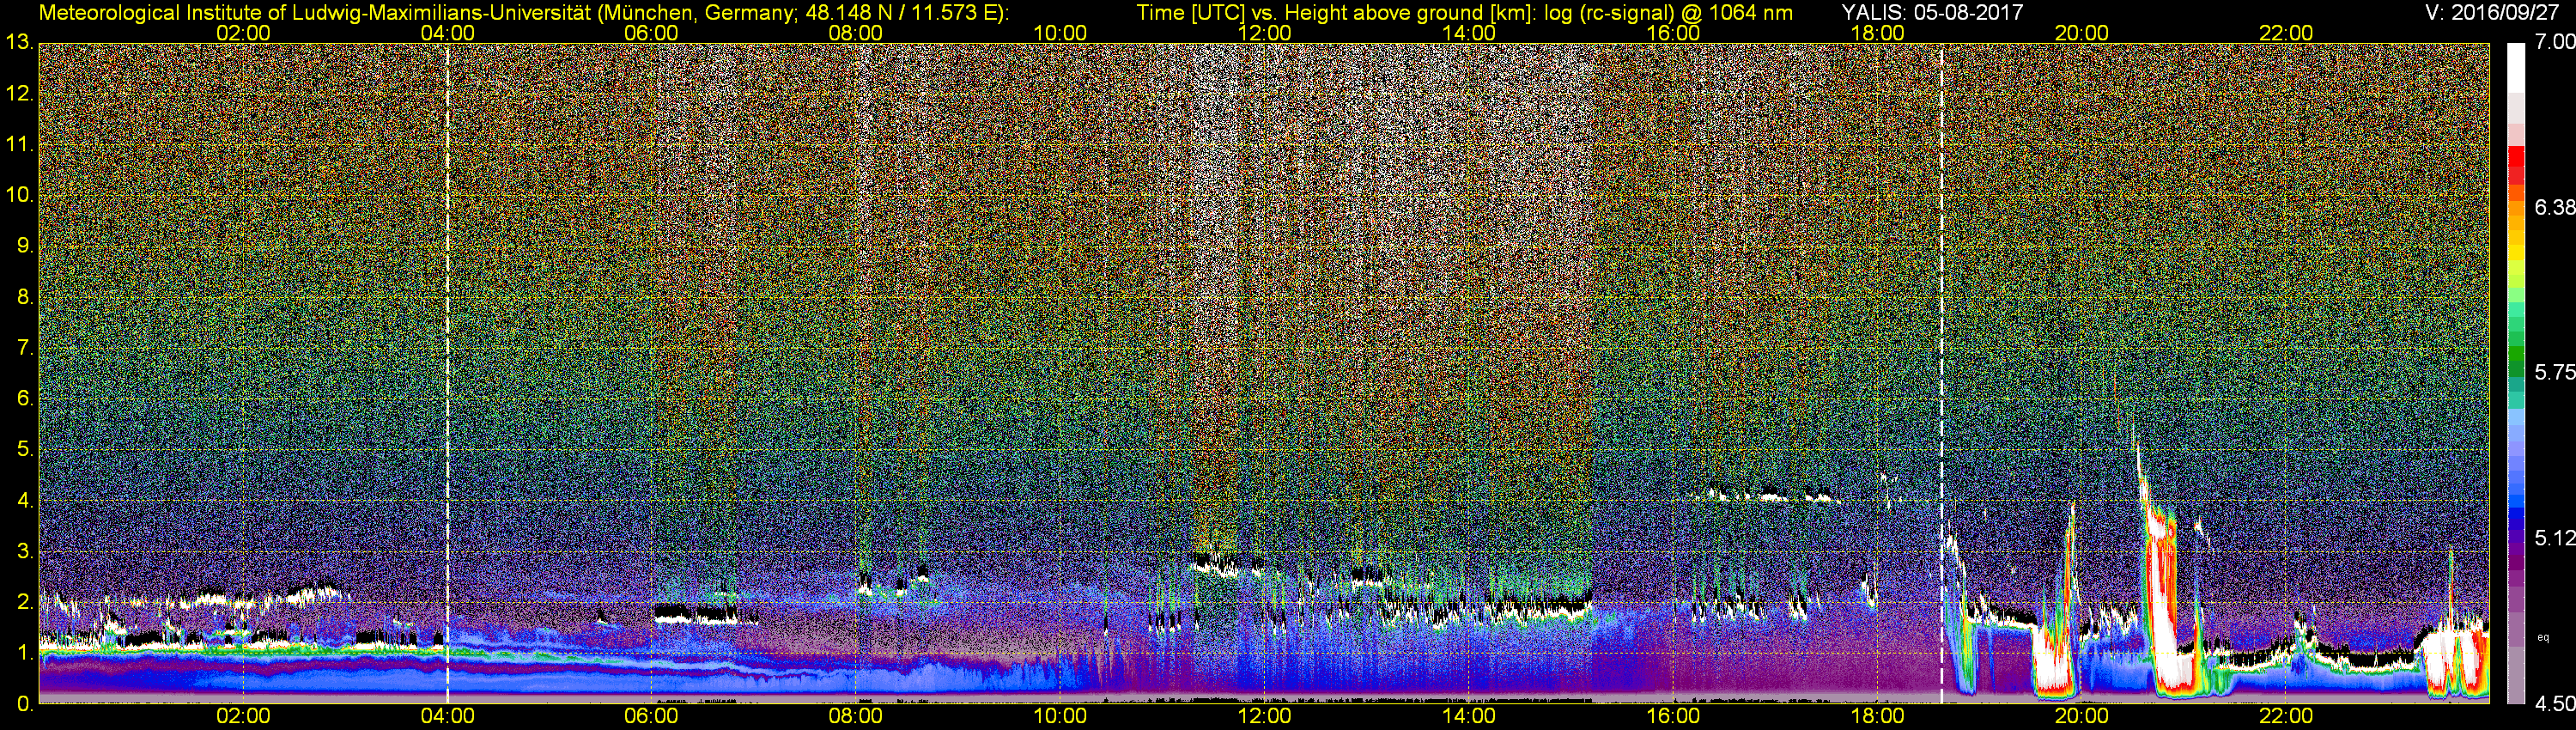Click the 22:00 label on the top time axis
The image size is (2576, 730).
(x=2286, y=33)
